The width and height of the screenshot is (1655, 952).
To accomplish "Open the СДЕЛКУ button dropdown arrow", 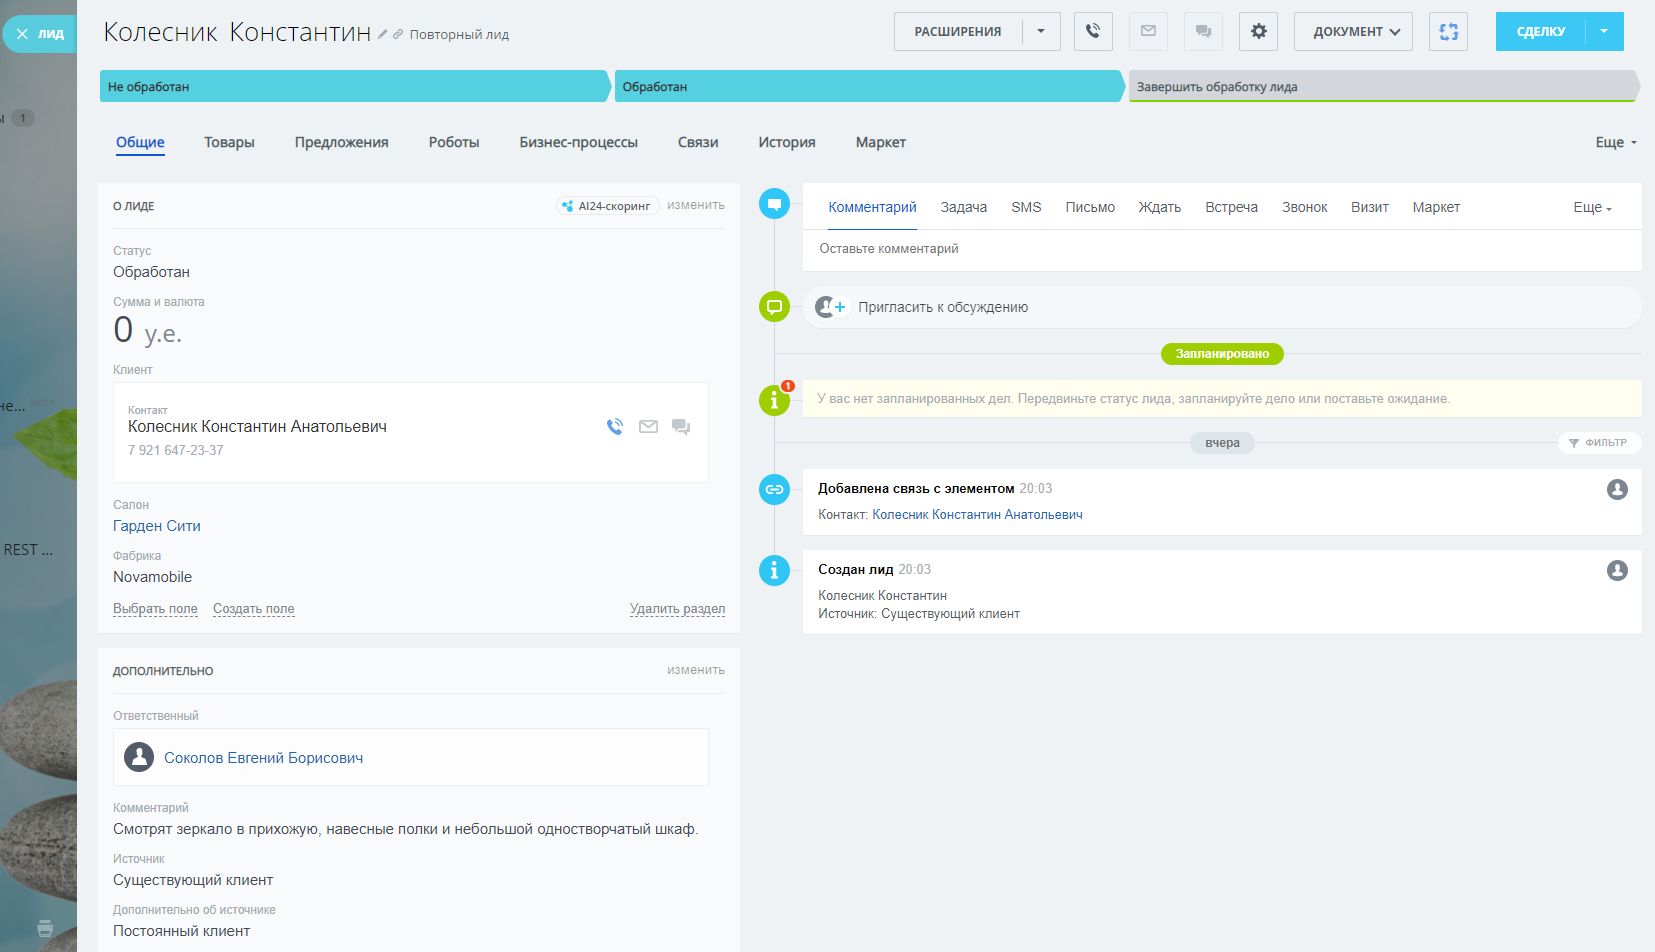I will point(1604,32).
